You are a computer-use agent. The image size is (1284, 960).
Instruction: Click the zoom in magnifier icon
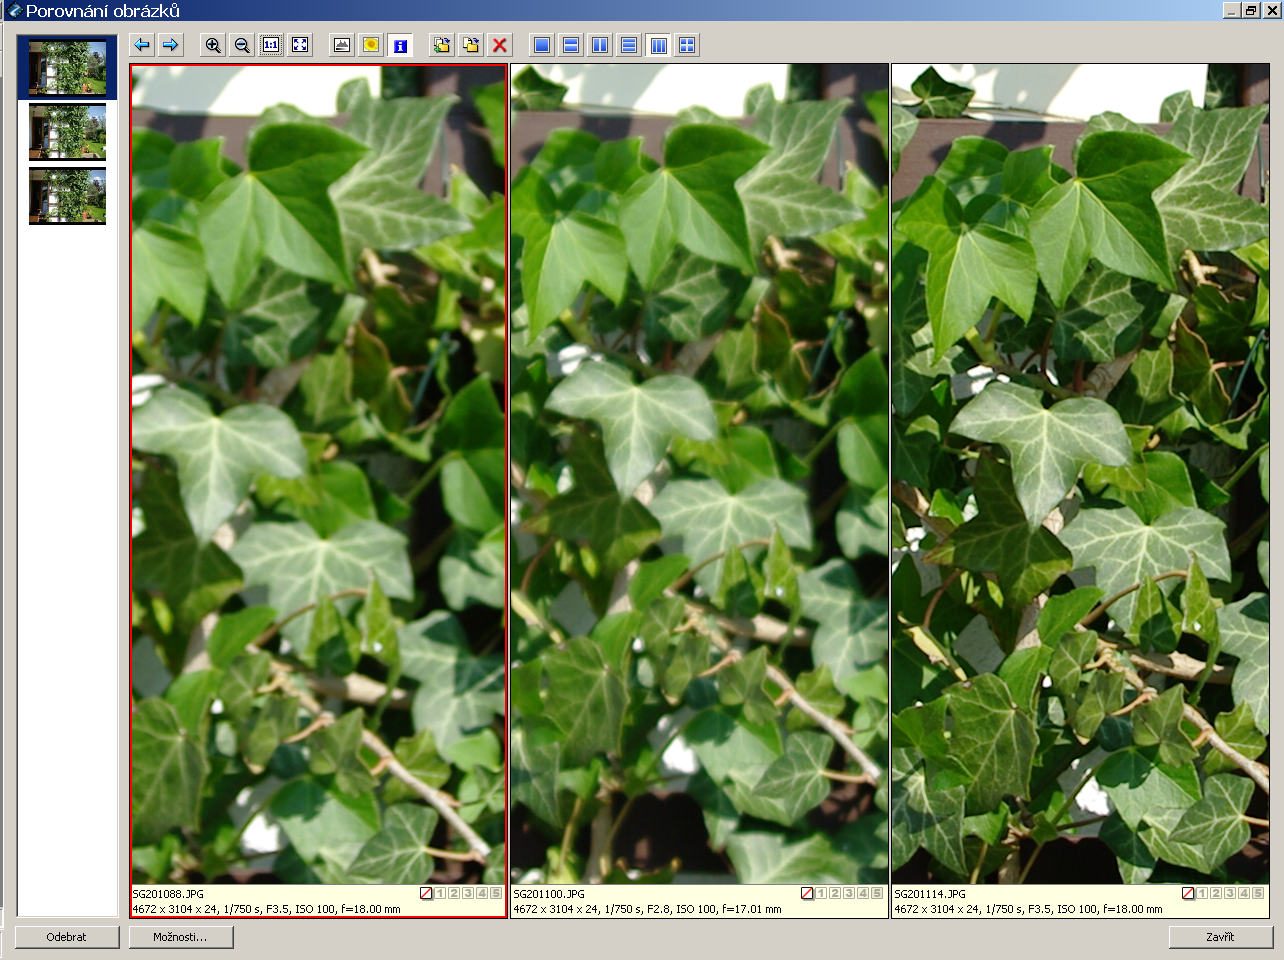point(213,45)
